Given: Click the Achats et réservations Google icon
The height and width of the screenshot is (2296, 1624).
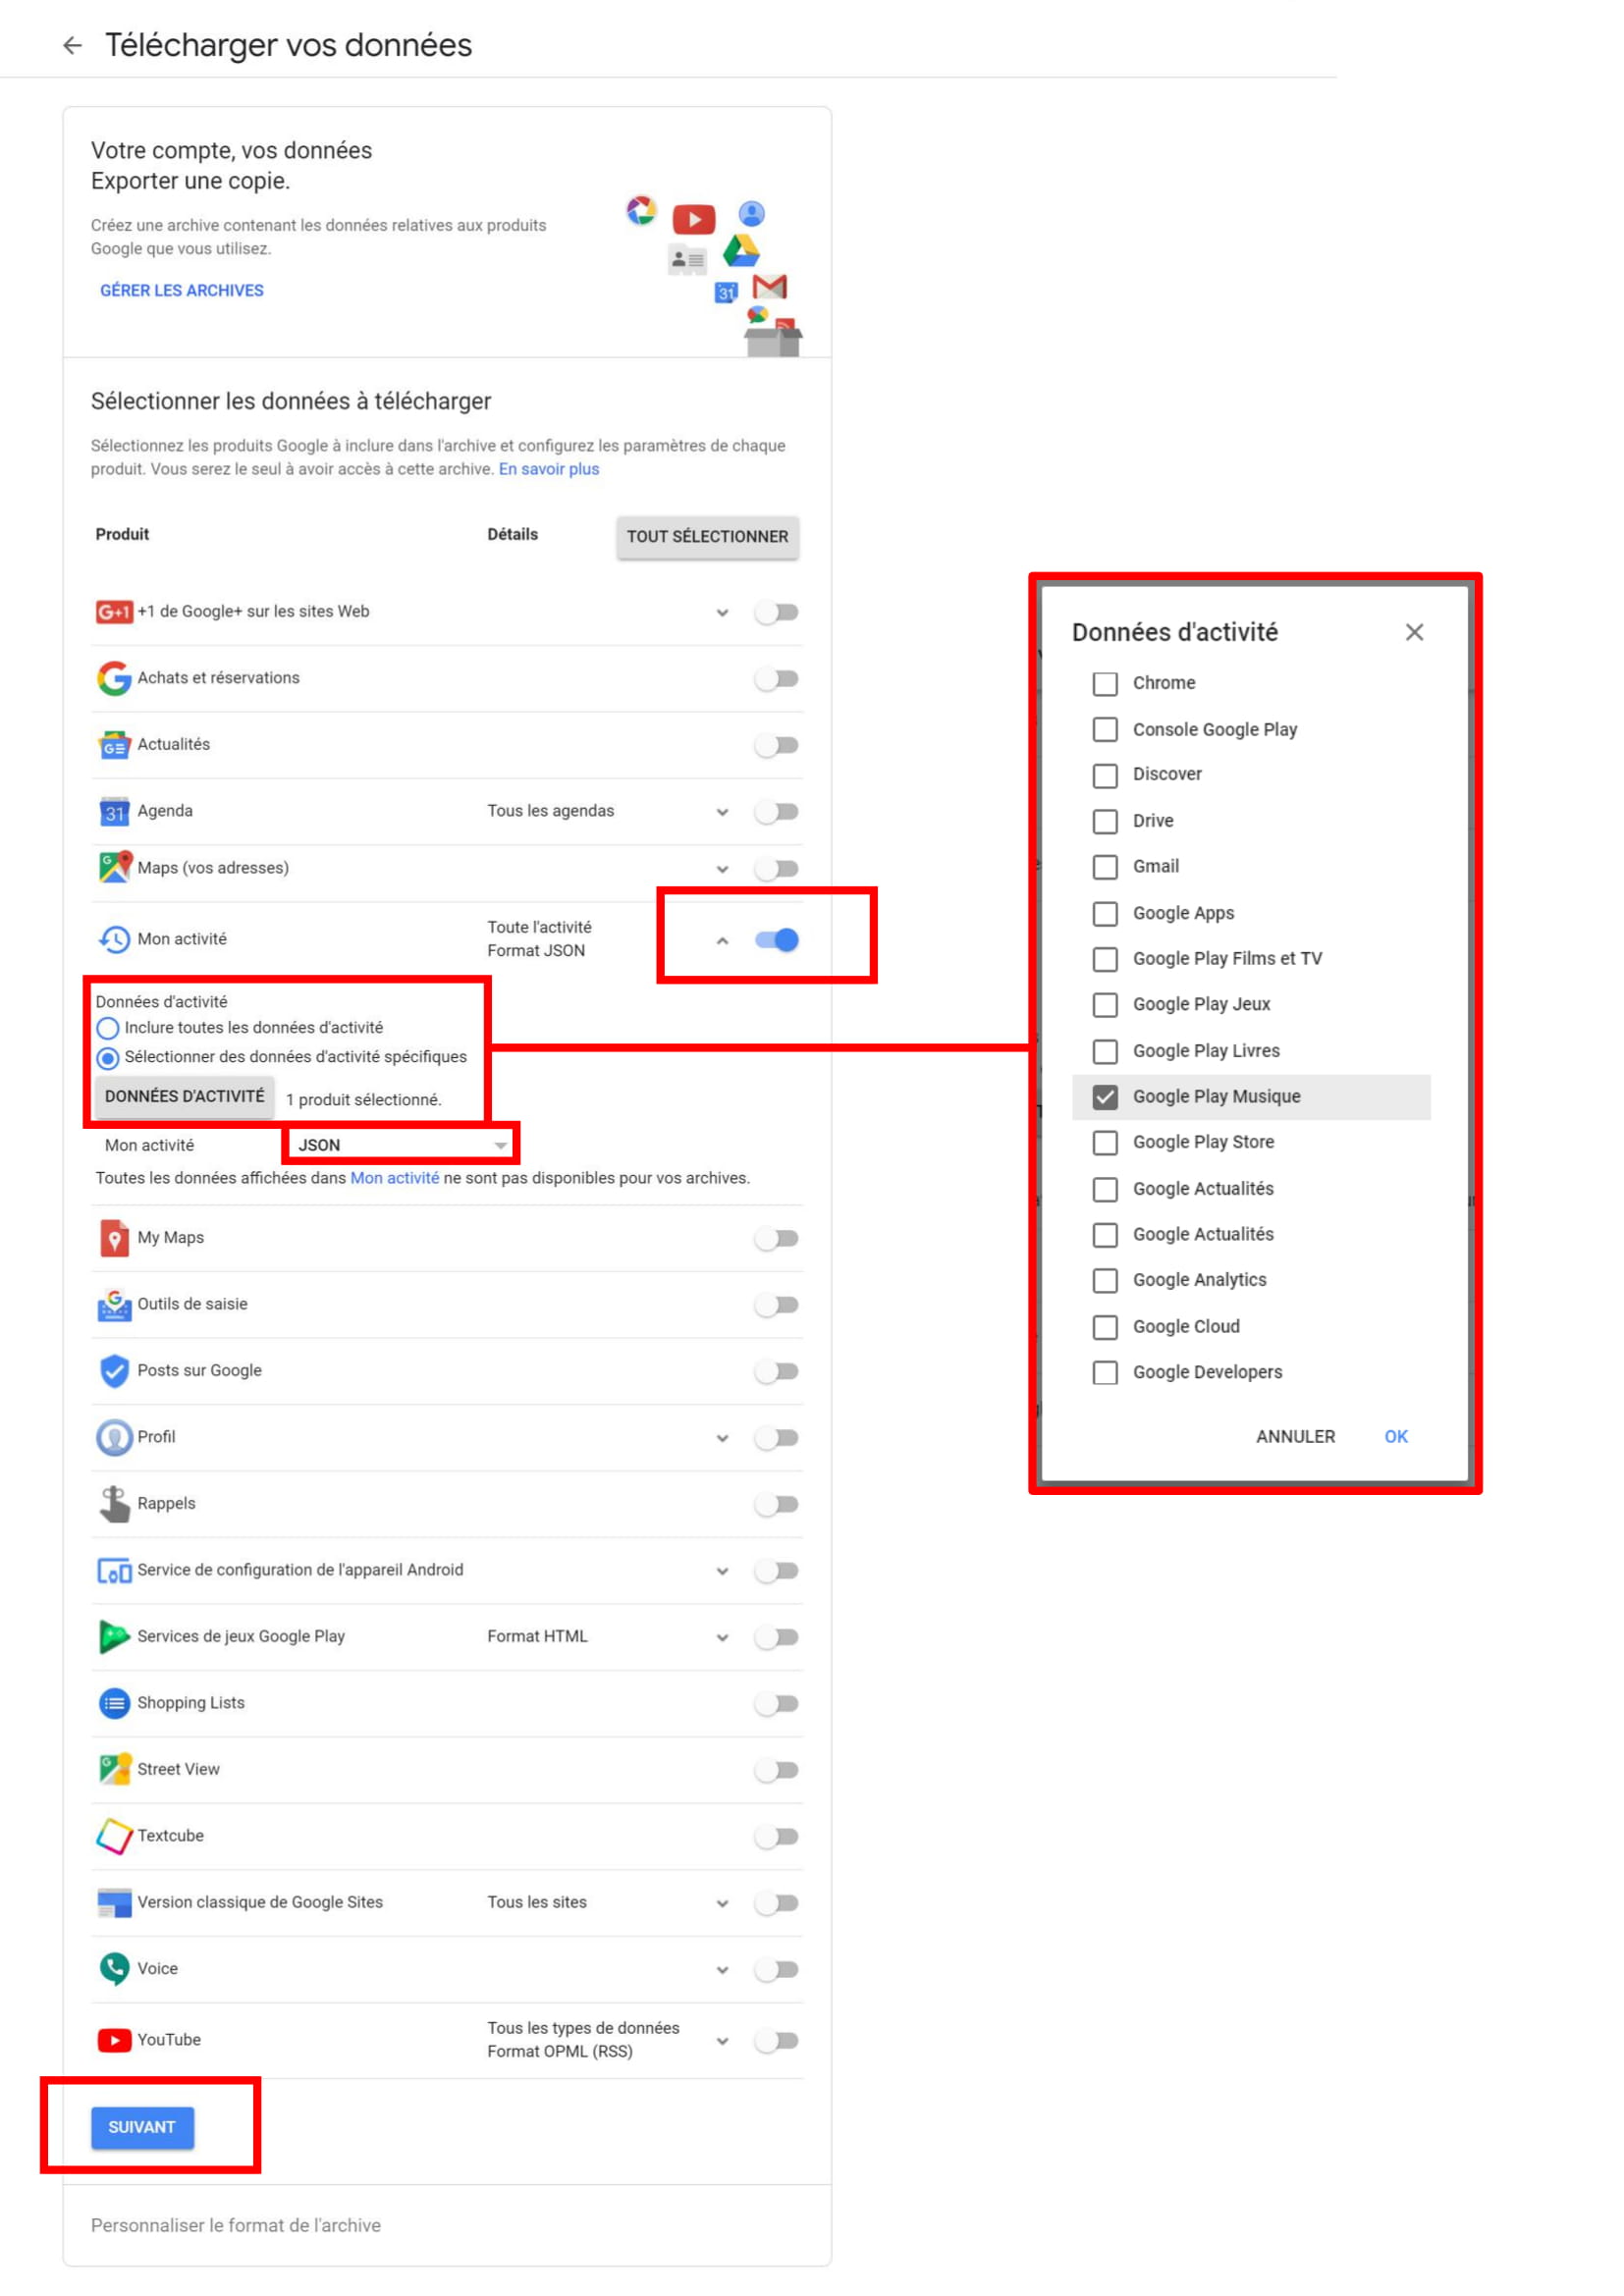Looking at the screenshot, I should coord(114,678).
